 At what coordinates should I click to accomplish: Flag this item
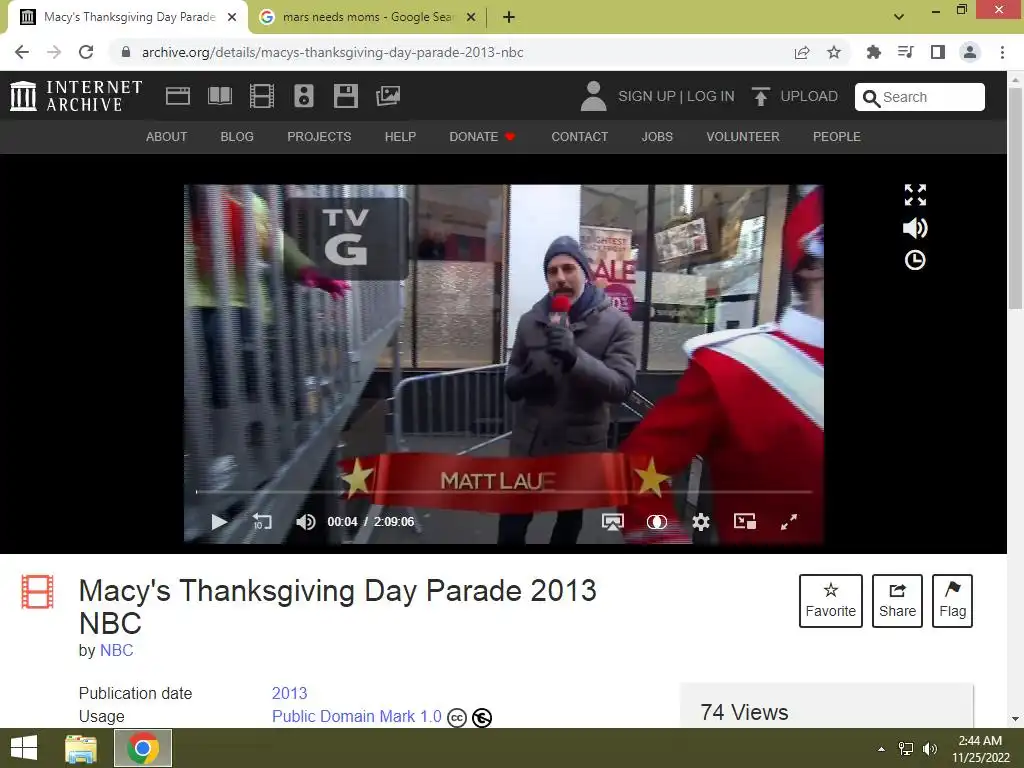click(952, 601)
